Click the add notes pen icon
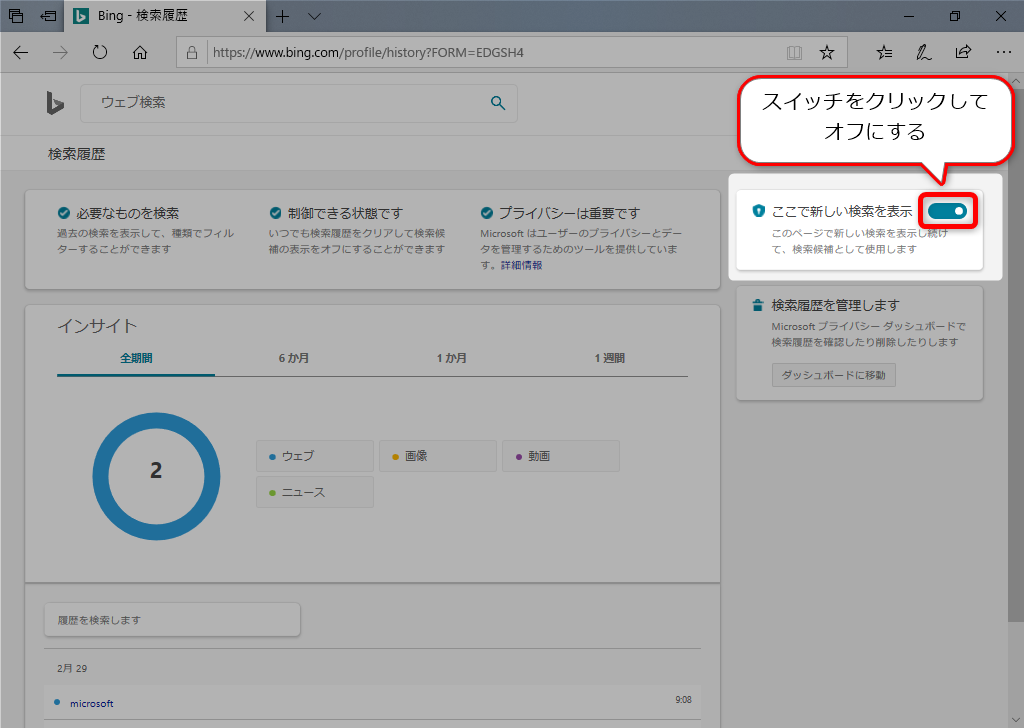The height and width of the screenshot is (728, 1024). (x=925, y=52)
